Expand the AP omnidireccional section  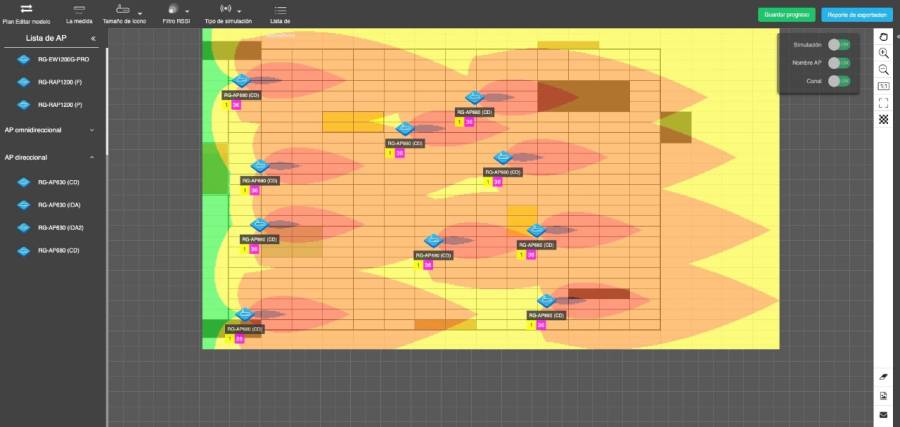pos(92,130)
